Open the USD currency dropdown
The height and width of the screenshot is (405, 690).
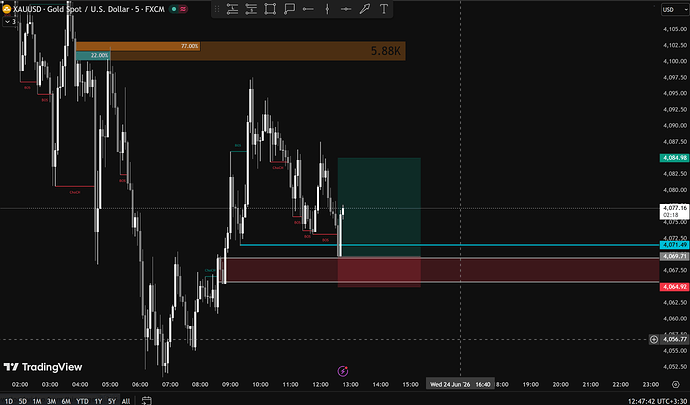click(x=675, y=10)
